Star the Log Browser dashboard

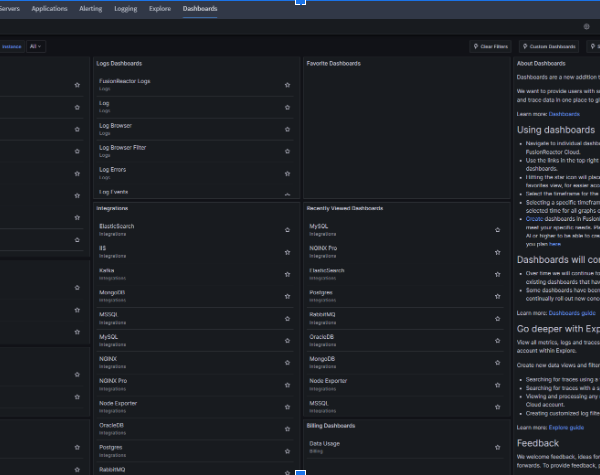click(287, 129)
